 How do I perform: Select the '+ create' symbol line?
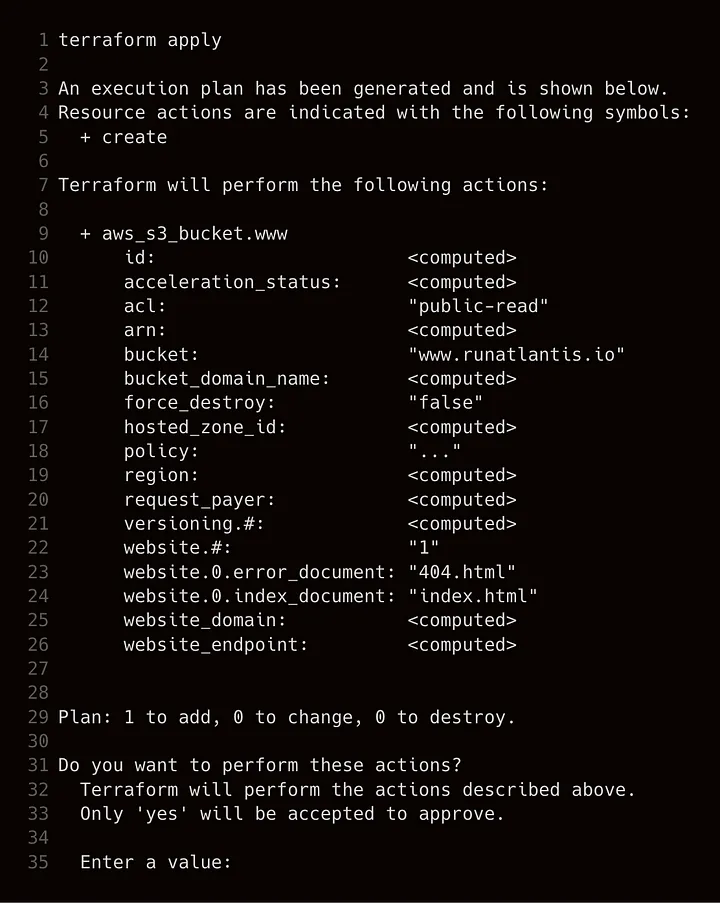123,137
